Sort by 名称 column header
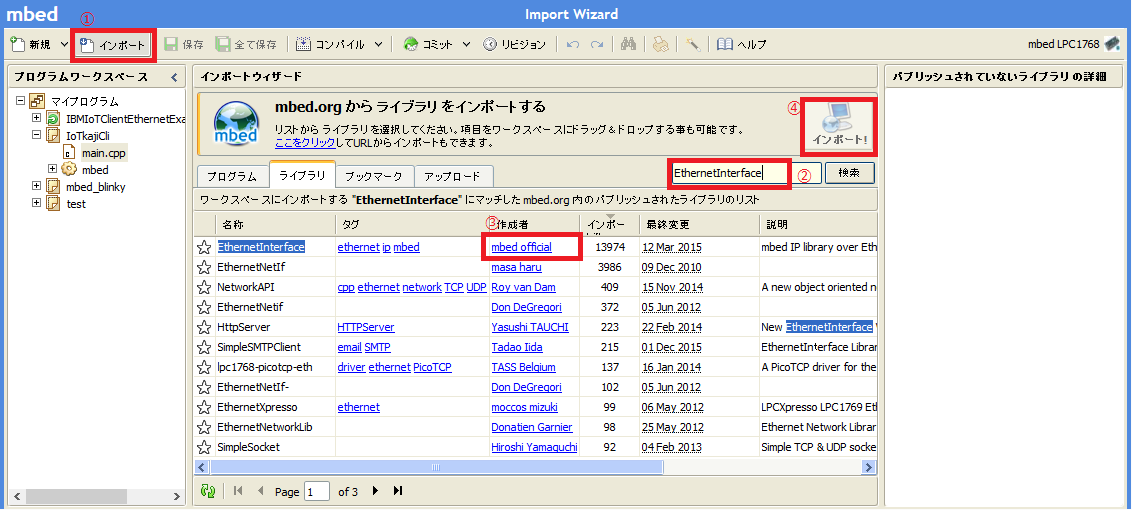 (275, 225)
